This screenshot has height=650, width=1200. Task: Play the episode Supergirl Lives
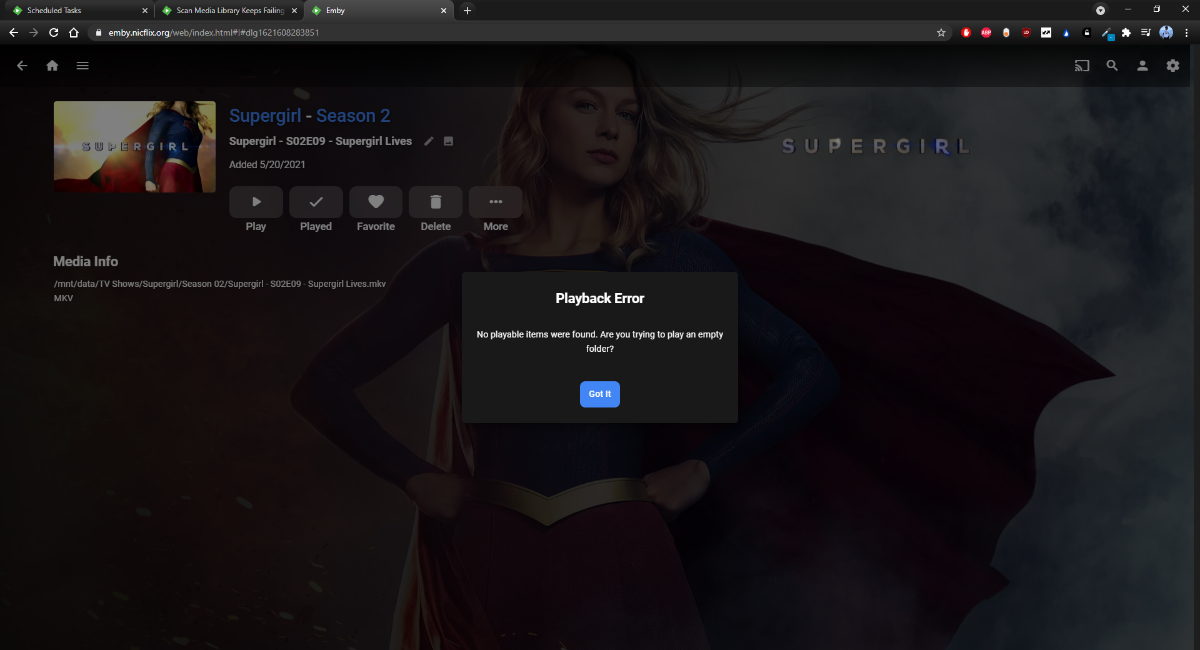click(255, 201)
